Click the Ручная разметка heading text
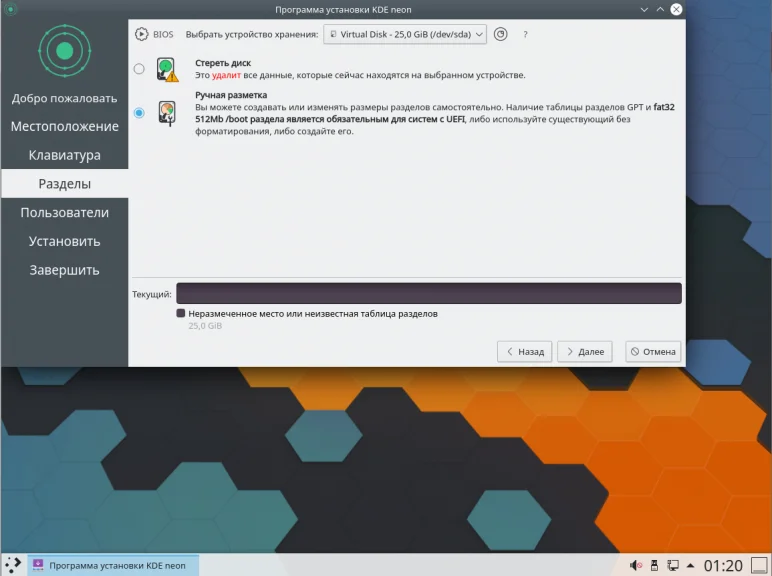The width and height of the screenshot is (772, 576). click(x=231, y=95)
